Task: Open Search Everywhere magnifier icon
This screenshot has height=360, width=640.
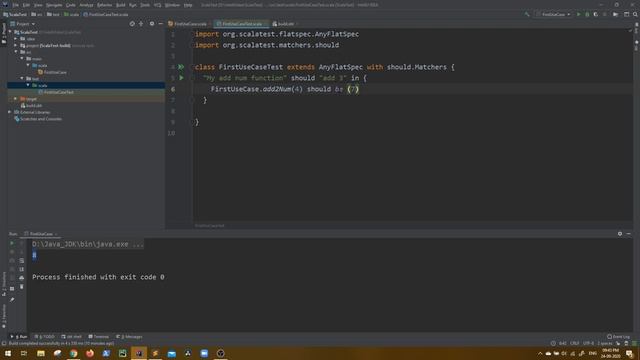Action: (635, 14)
